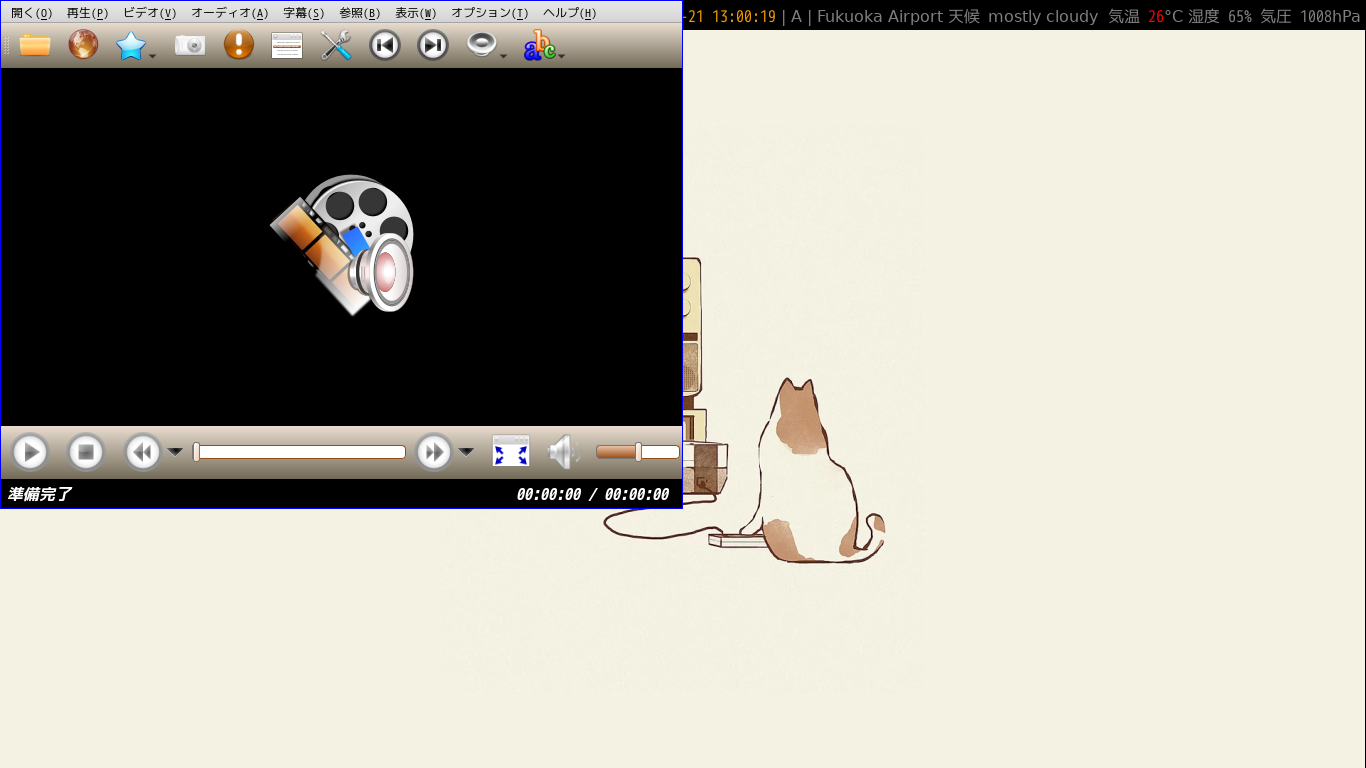Viewport: 1366px width, 768px height.
Task: Take a screenshot with the camera icon
Action: click(x=190, y=45)
